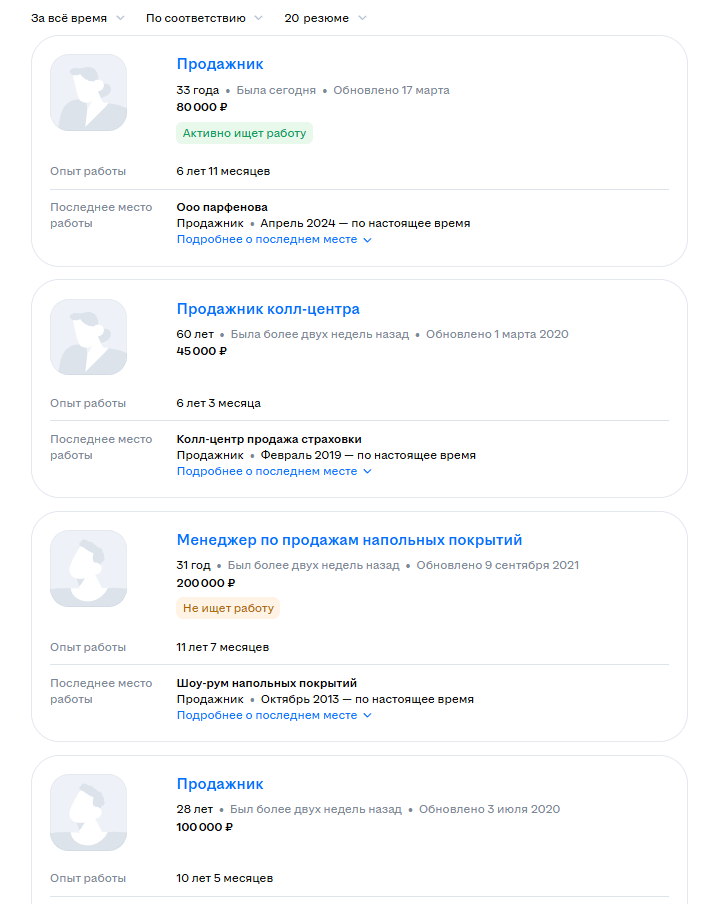Open Менеджер по продажам напольных покрытий resume

point(349,540)
